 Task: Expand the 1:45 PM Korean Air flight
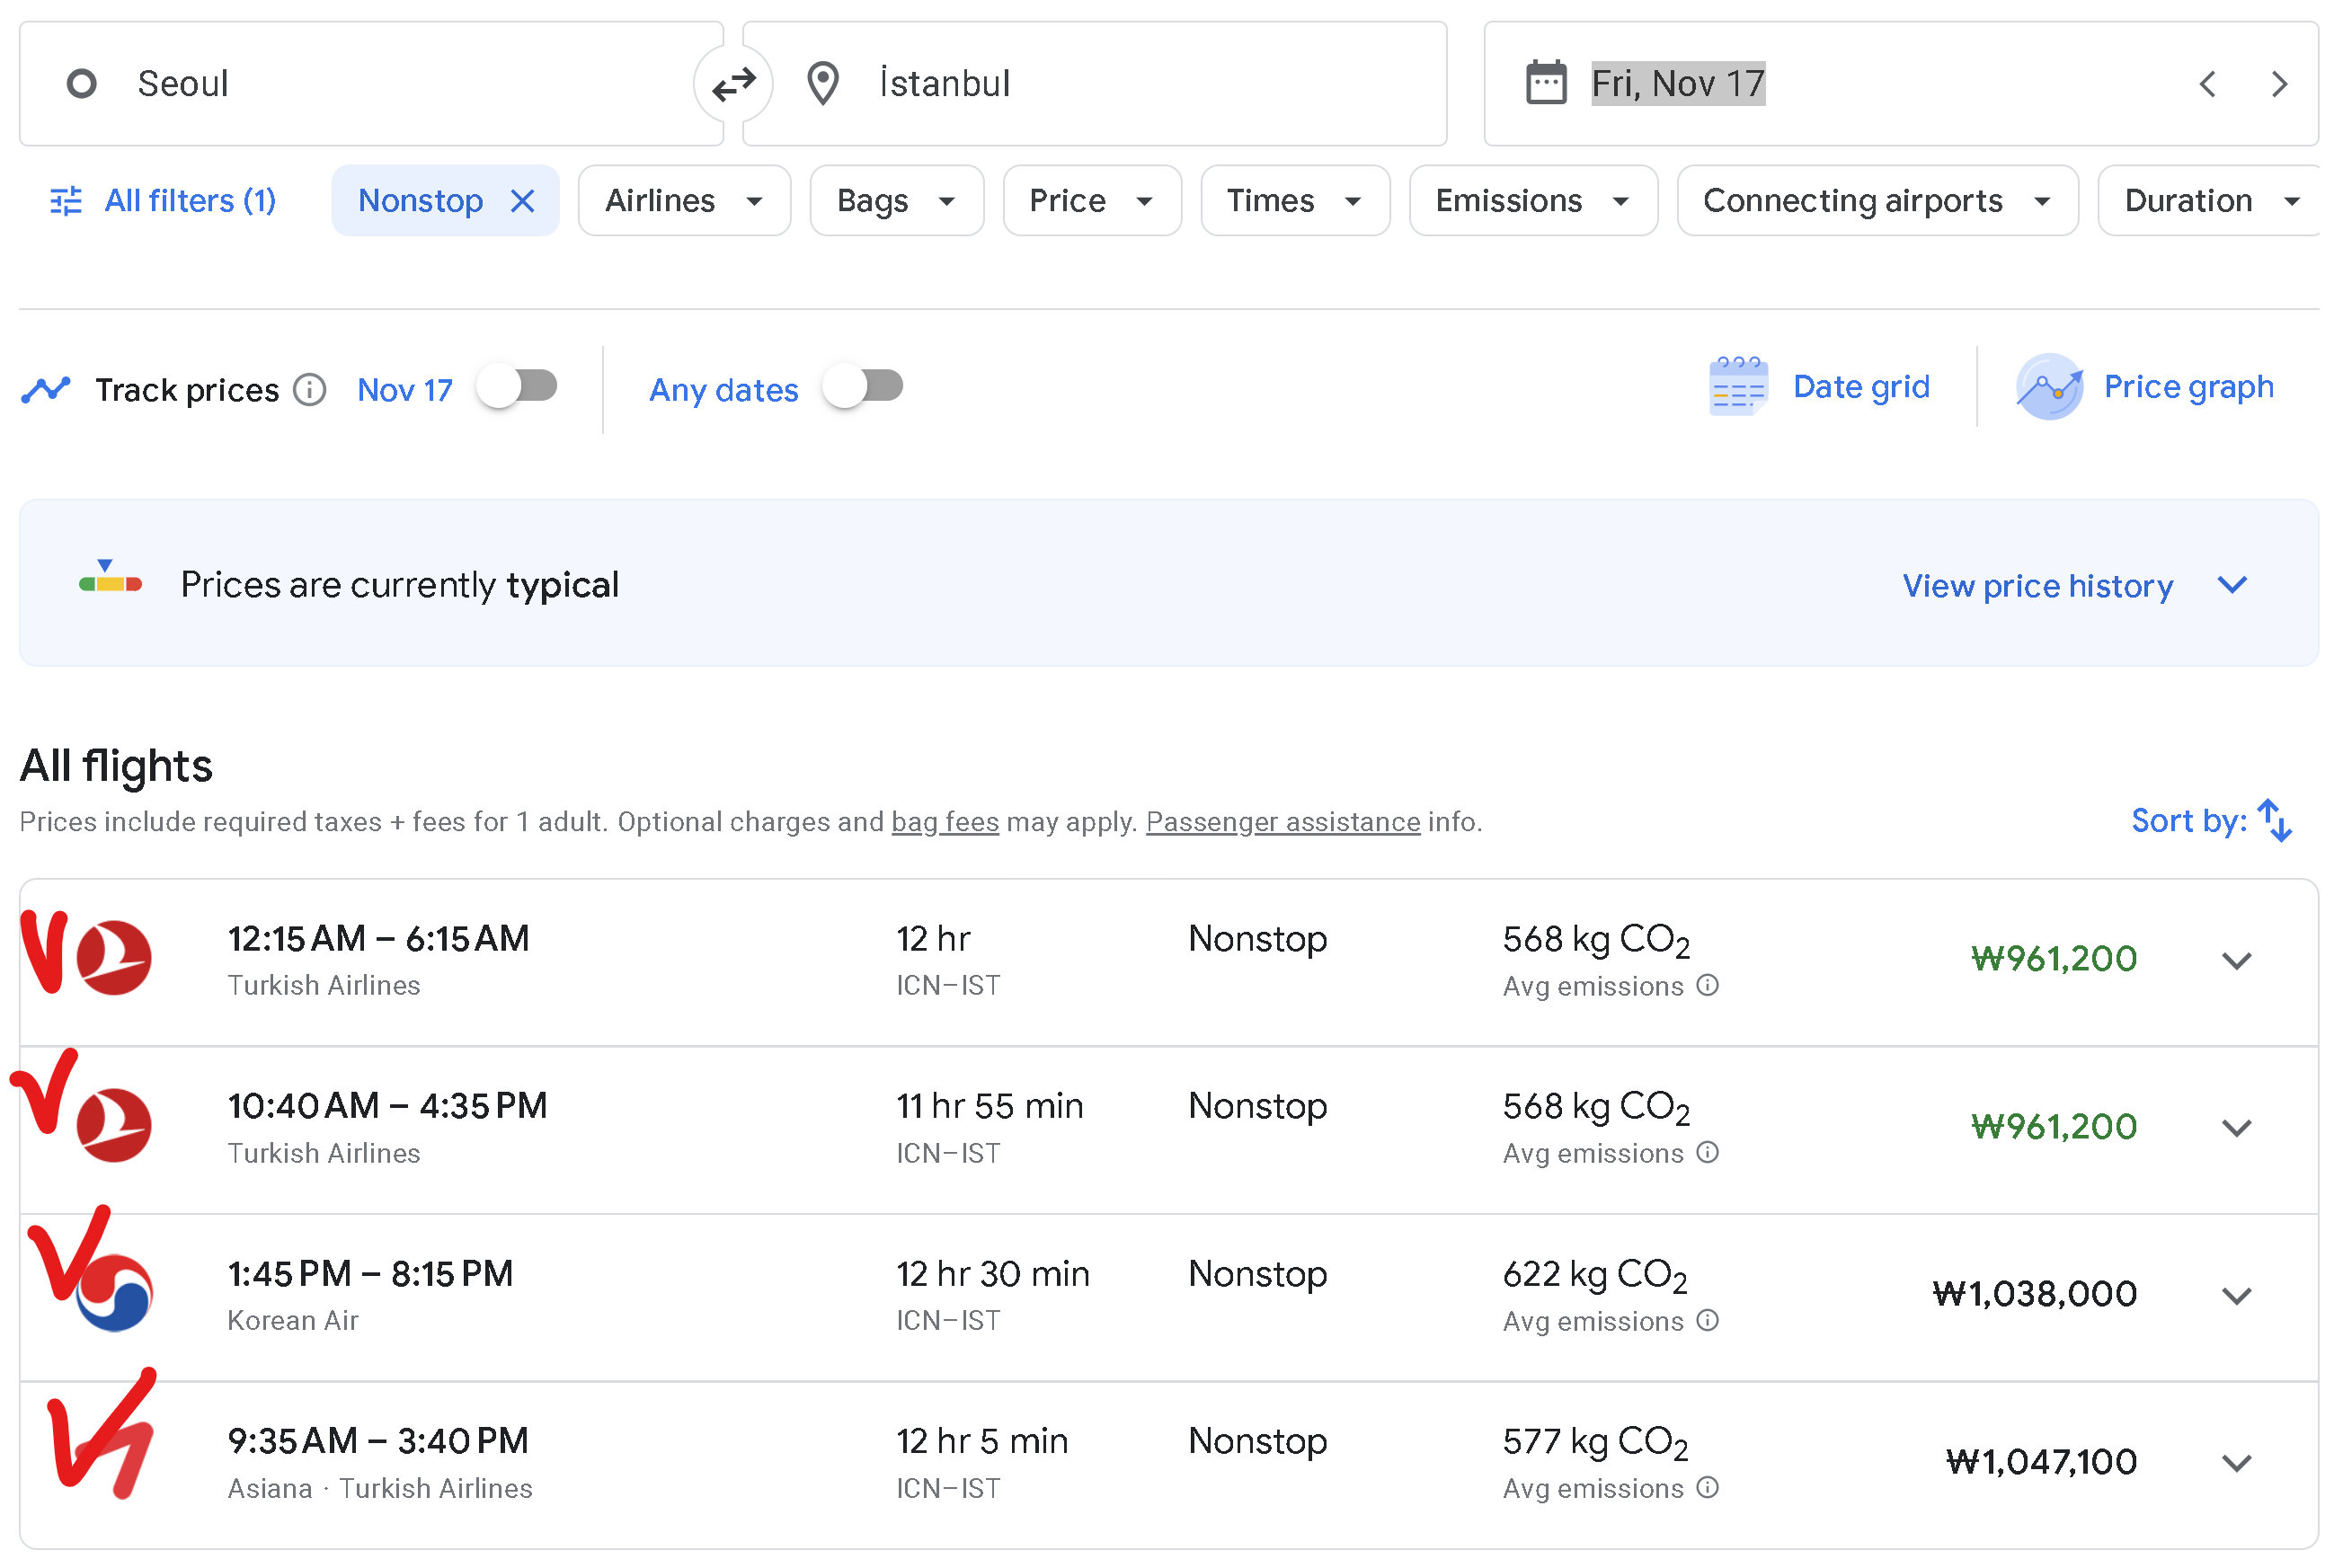click(x=2236, y=1296)
